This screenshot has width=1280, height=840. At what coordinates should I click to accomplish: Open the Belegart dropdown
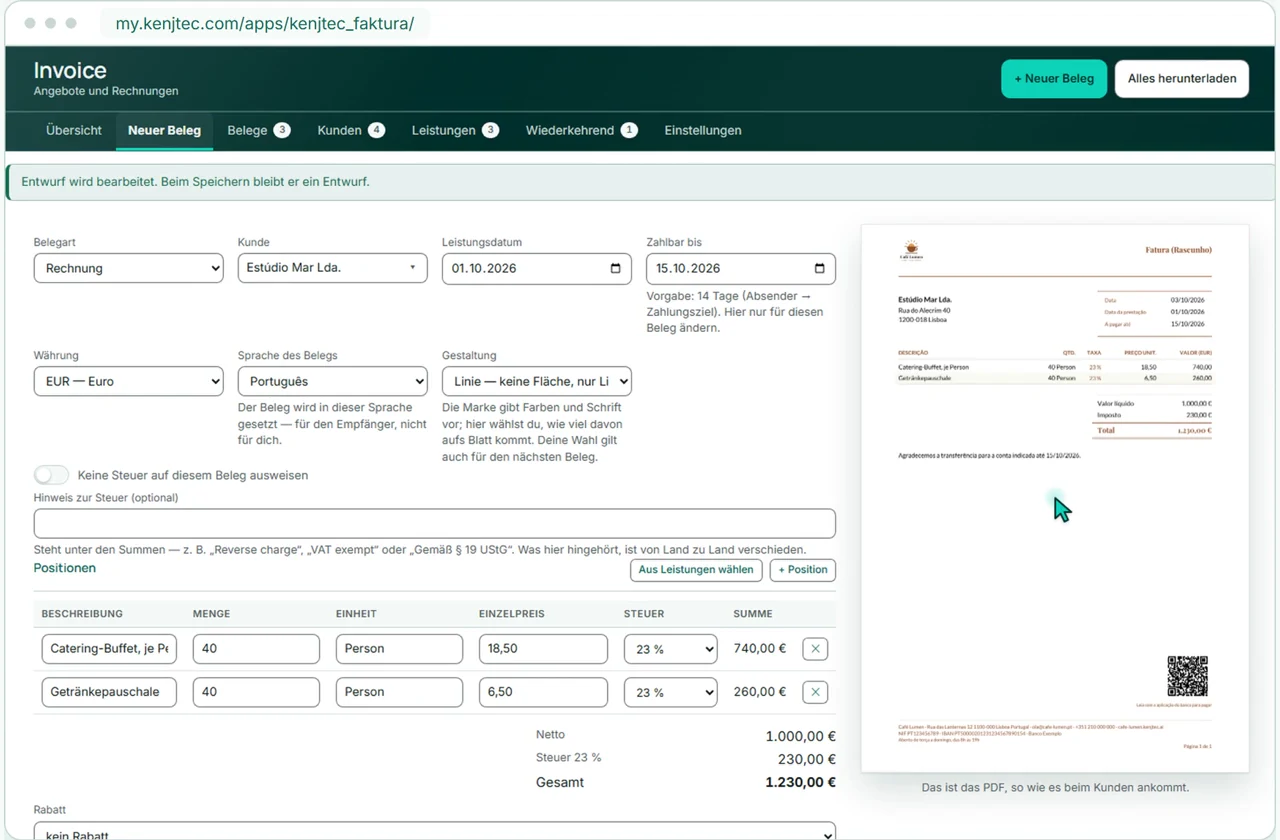pos(128,268)
